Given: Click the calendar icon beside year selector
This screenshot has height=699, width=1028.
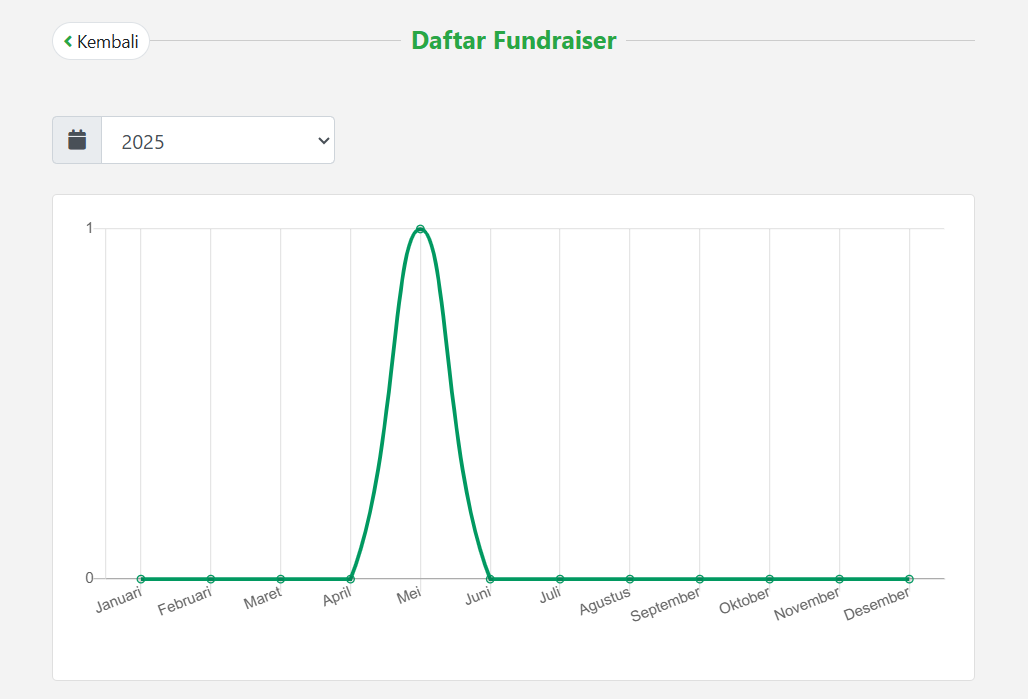Looking at the screenshot, I should coord(77,140).
